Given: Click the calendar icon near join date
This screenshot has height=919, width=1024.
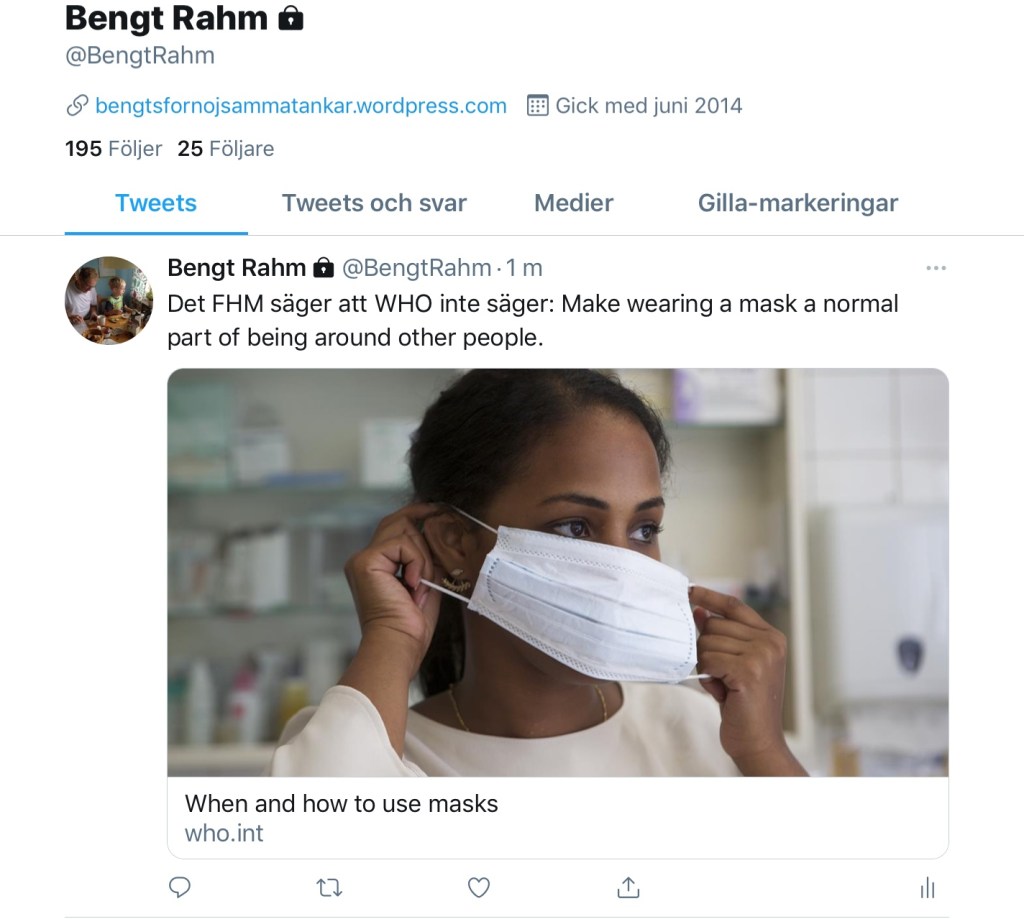Looking at the screenshot, I should click(537, 106).
